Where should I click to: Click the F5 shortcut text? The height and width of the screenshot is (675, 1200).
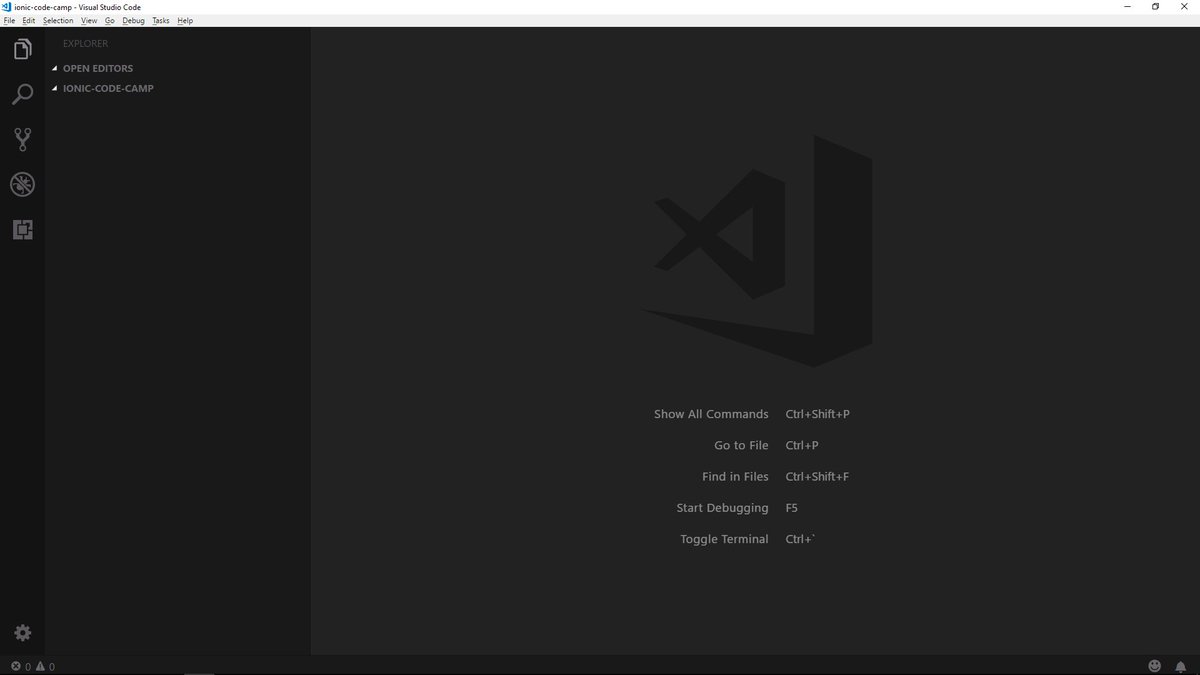click(792, 508)
